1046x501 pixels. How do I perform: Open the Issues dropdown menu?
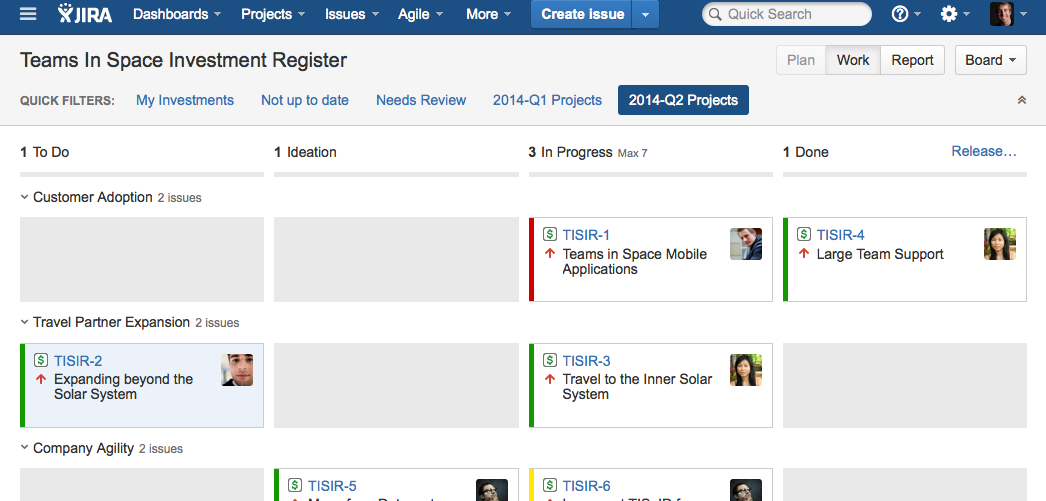352,14
